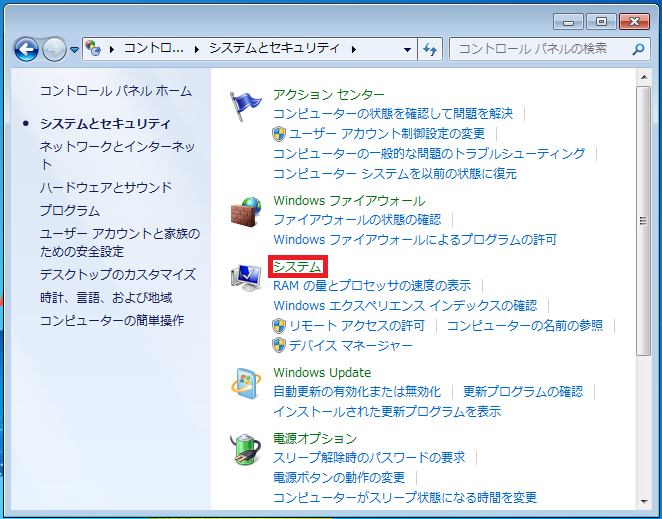The height and width of the screenshot is (519, 662).
Task: Click the Control Panel icon in address bar
Action: pyautogui.click(x=93, y=49)
